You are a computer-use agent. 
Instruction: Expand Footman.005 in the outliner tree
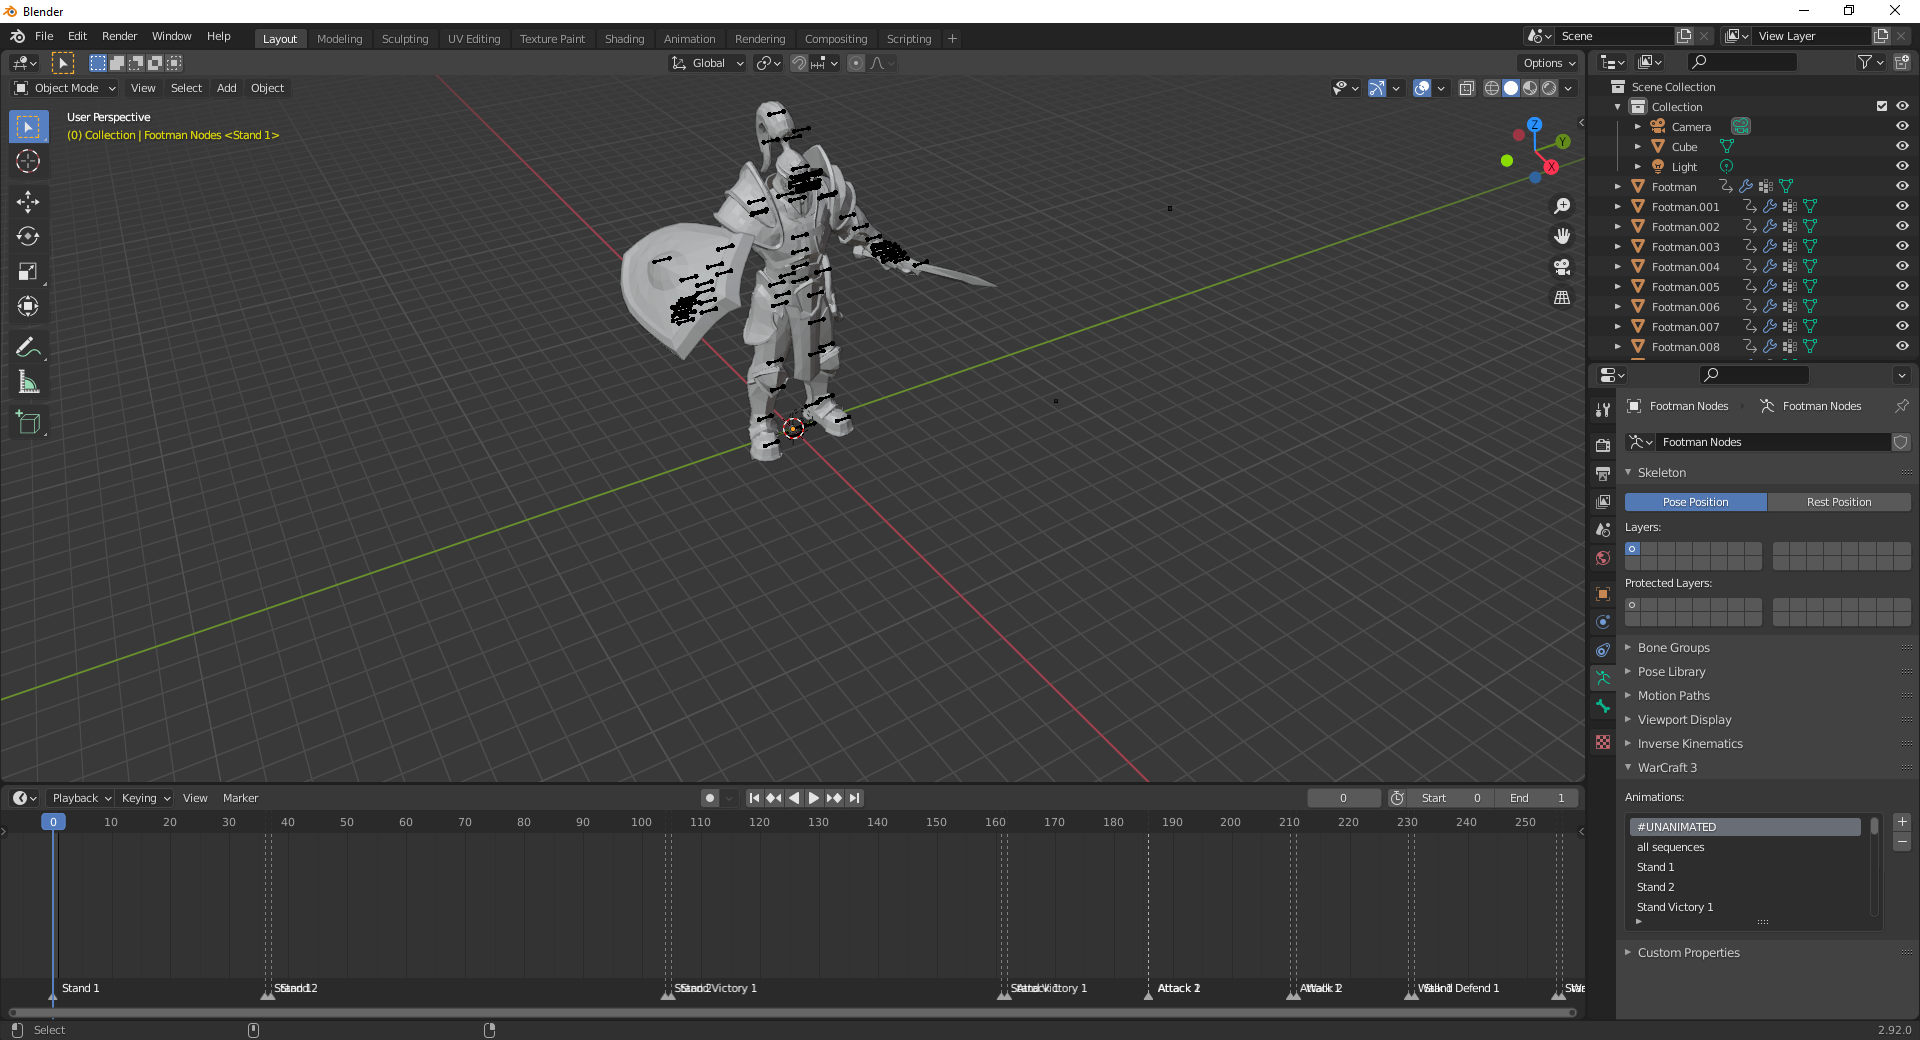pyautogui.click(x=1618, y=287)
